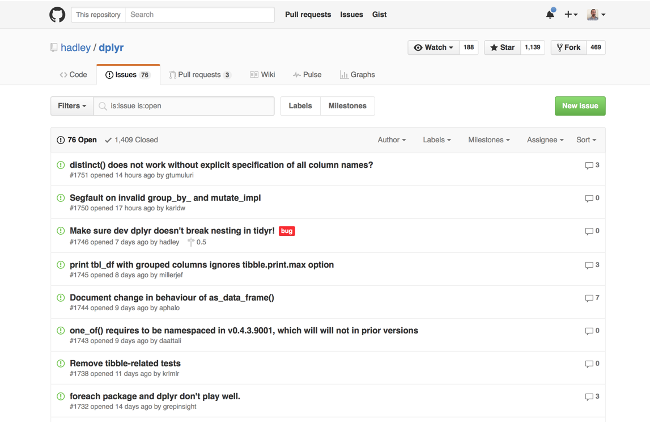The height and width of the screenshot is (422, 650).
Task: Click the open-issue icon for issue #1746
Action: click(61, 230)
